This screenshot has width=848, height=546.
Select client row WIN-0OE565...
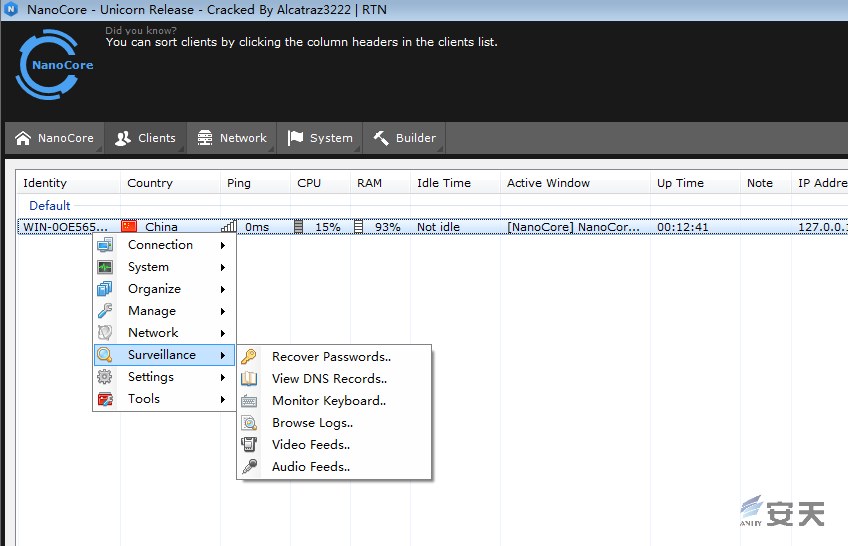pos(433,227)
